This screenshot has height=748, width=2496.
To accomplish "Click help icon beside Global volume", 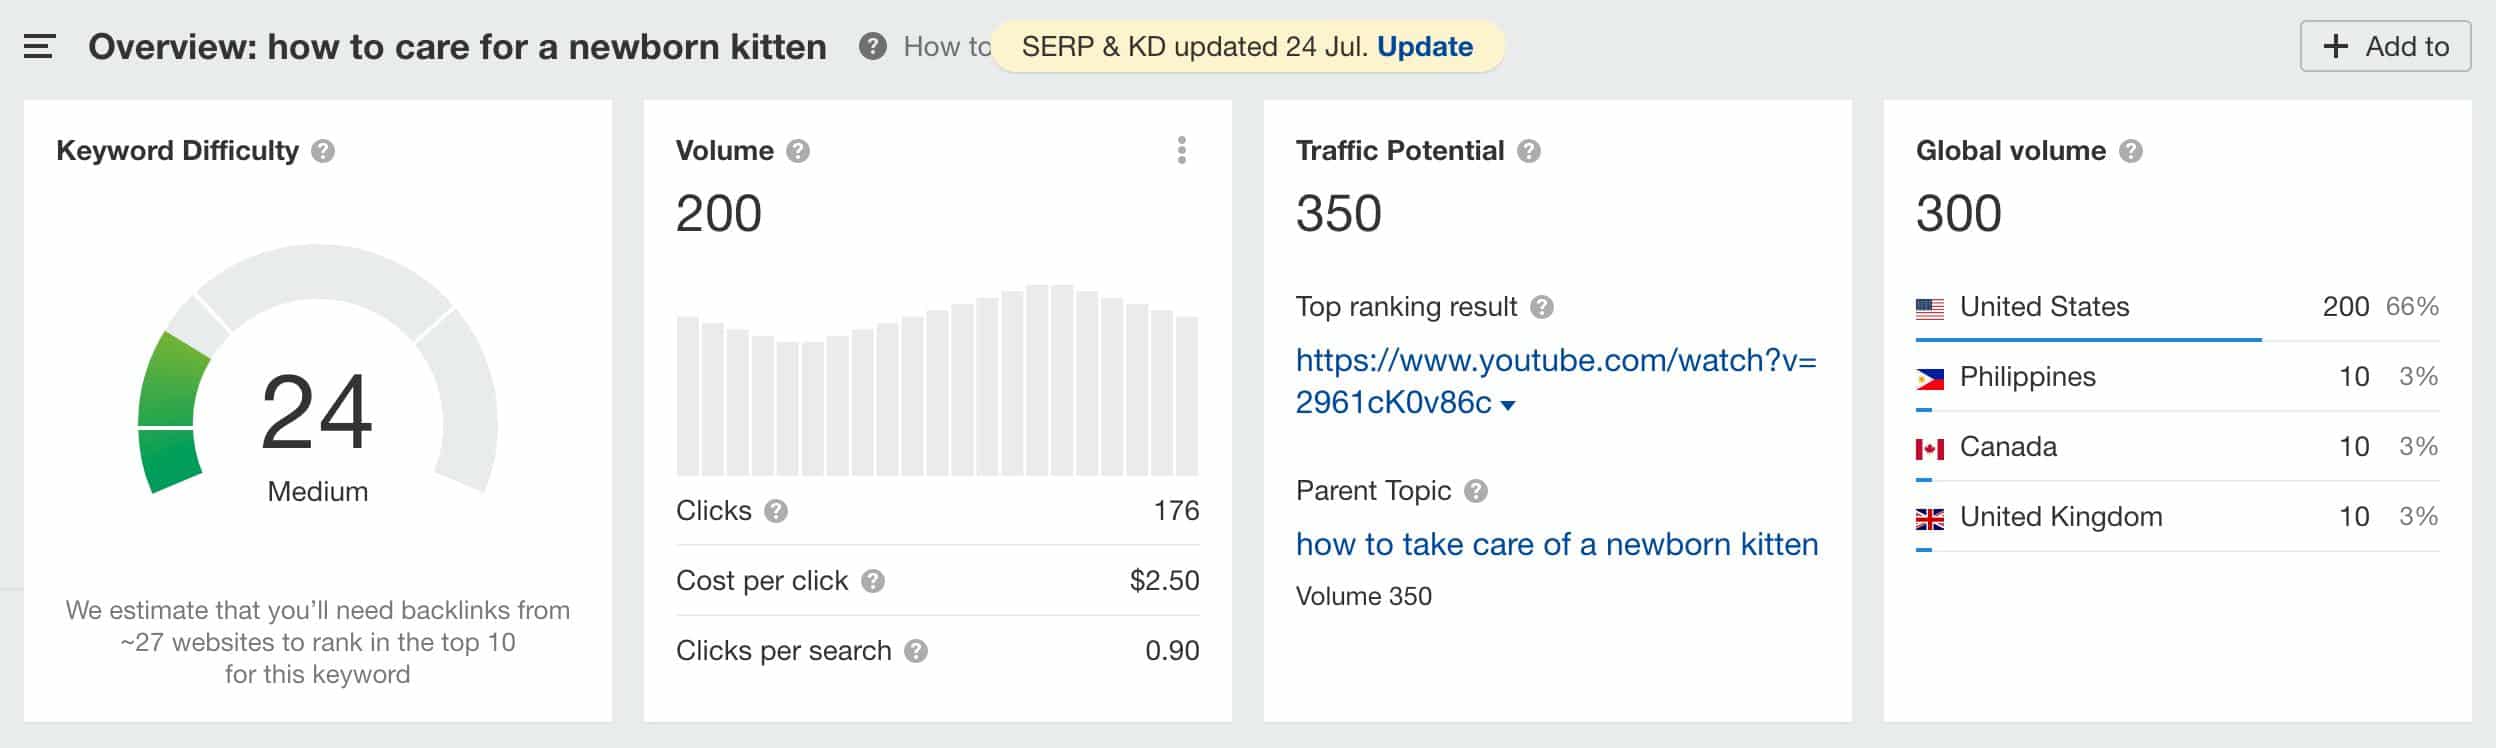I will 2131,151.
